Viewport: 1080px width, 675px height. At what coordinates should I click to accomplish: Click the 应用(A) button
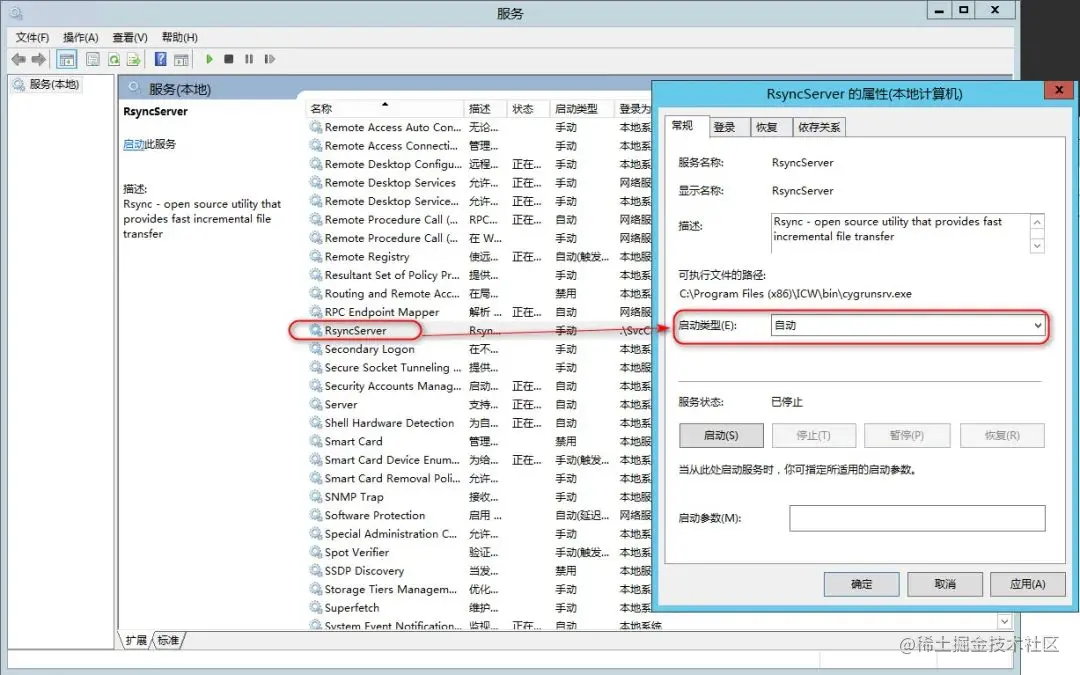(x=1028, y=584)
